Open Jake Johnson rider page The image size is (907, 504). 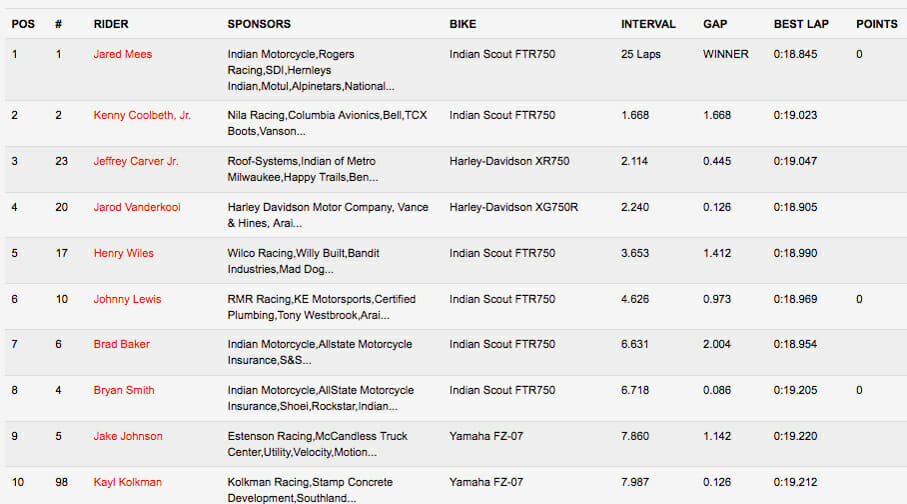pos(127,436)
